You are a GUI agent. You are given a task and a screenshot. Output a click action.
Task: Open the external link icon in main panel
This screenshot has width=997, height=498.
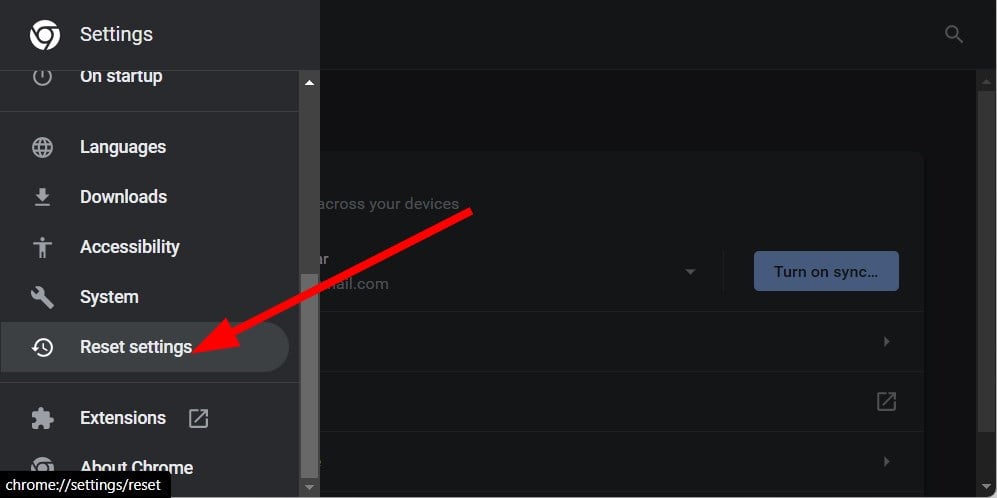886,401
